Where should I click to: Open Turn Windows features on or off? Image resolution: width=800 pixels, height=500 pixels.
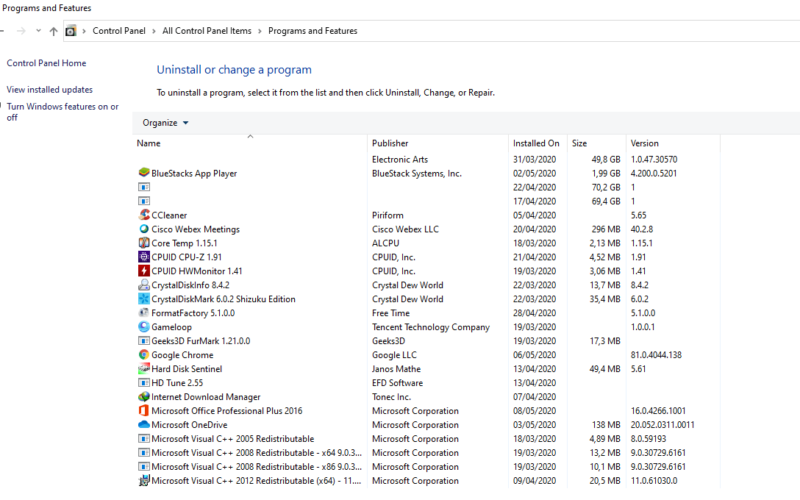(62, 112)
